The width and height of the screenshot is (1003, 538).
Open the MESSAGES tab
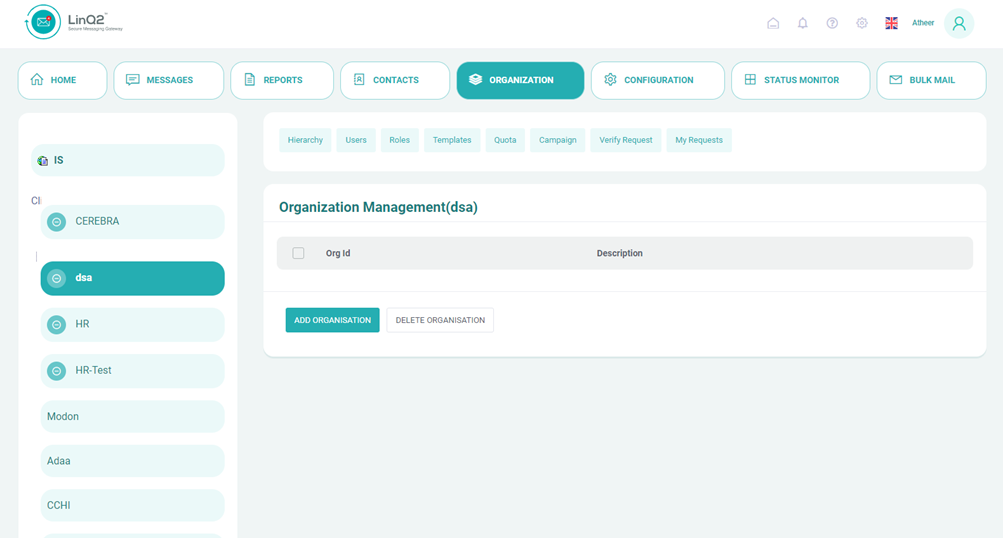[x=169, y=80]
